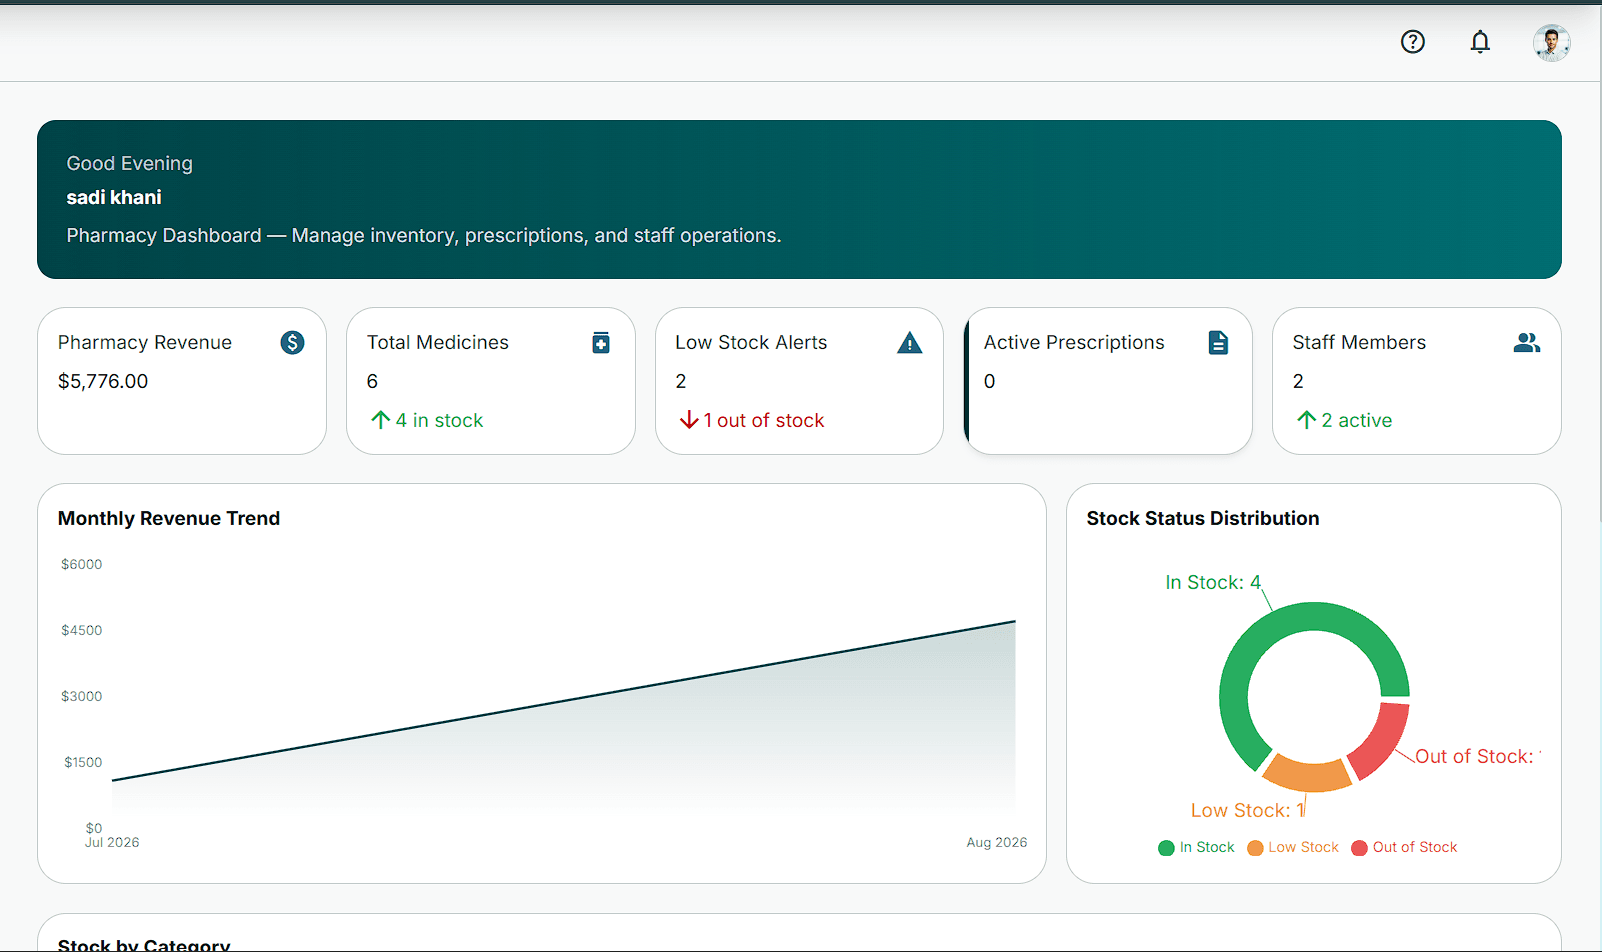This screenshot has height=952, width=1602.
Task: Click the 'Stock by Category' heading
Action: coord(144,944)
